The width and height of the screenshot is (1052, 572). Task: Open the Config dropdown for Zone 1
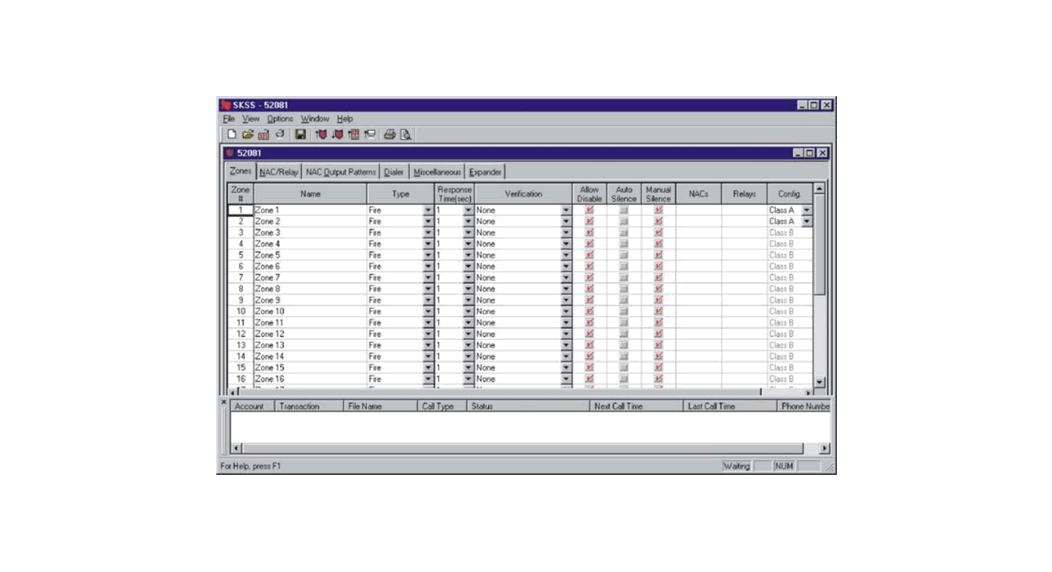point(806,210)
